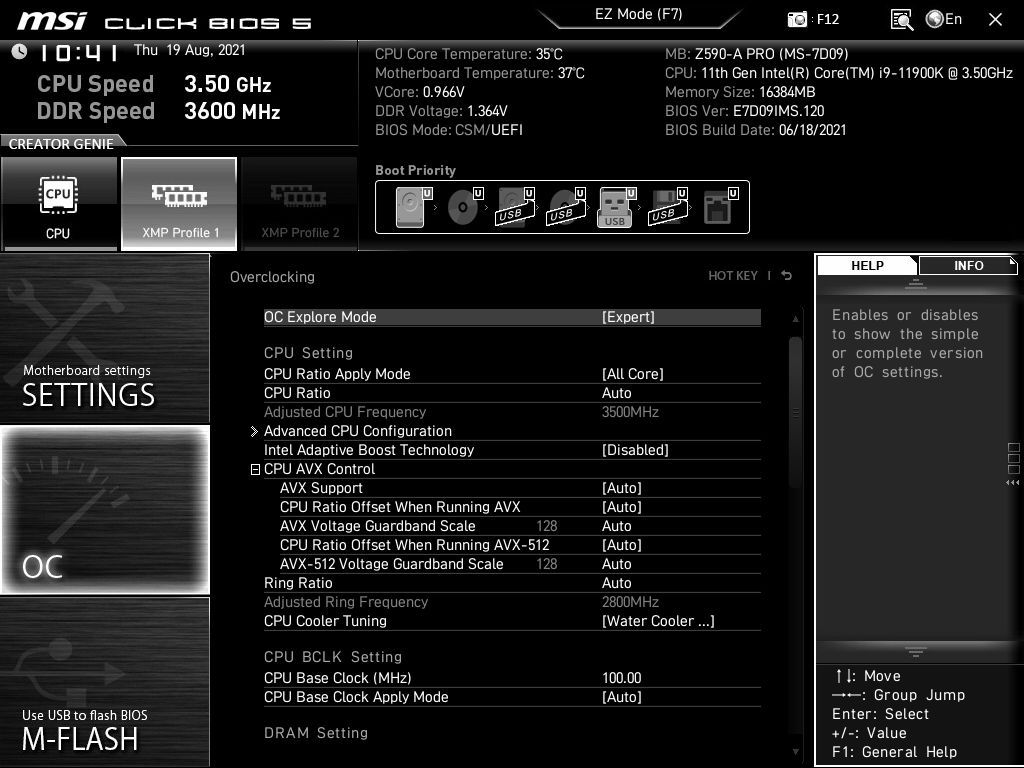Collapse side panel with triple-arrow icon
This screenshot has width=1024, height=768.
[x=1013, y=483]
